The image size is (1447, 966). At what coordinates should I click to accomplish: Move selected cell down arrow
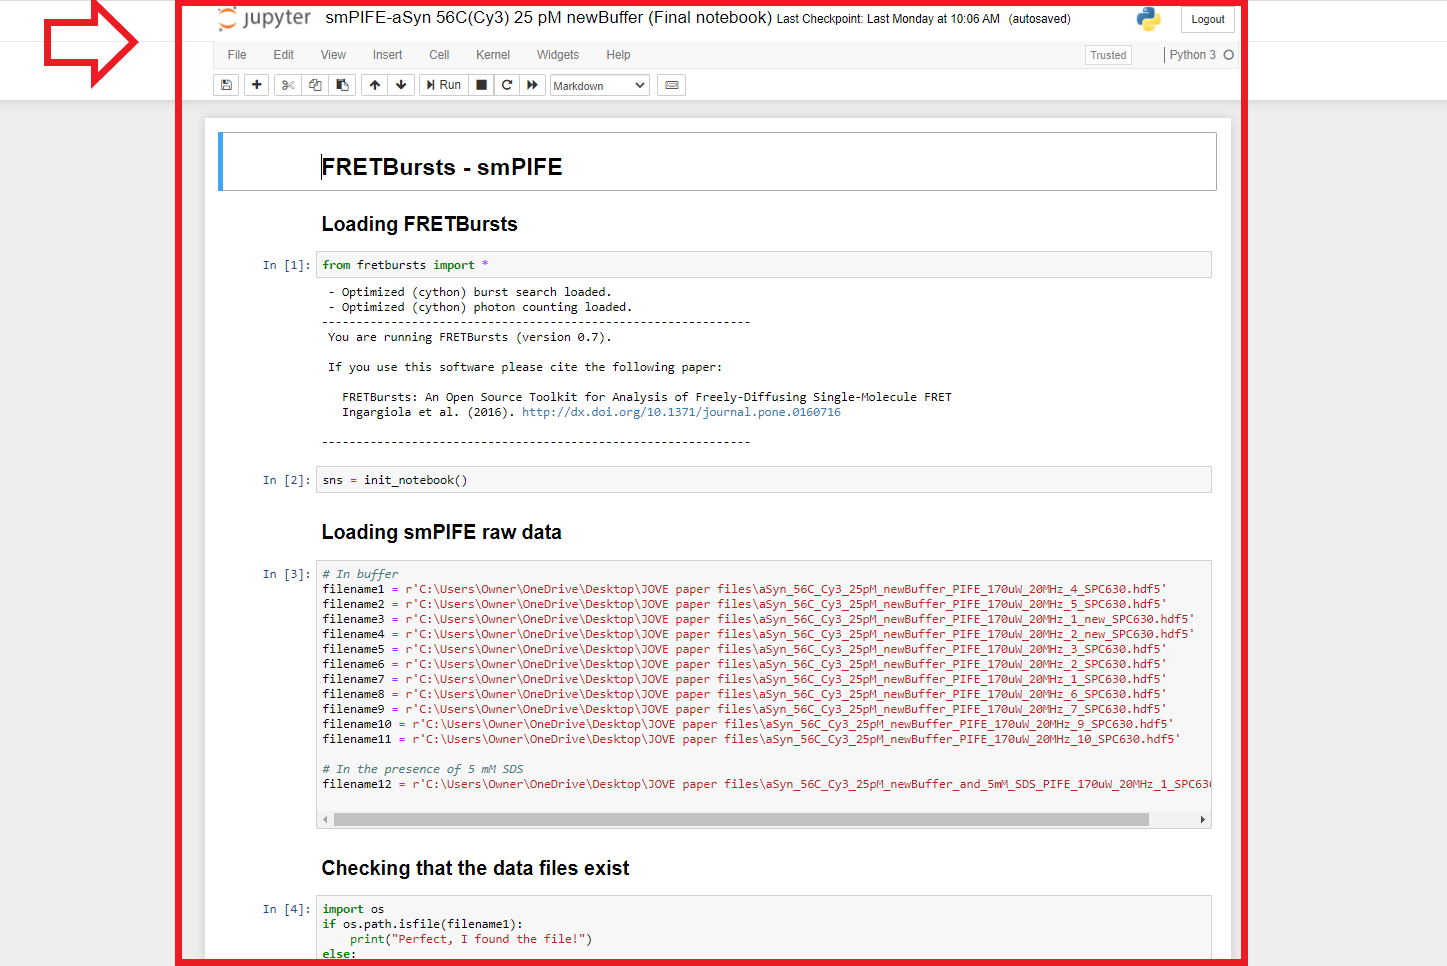(401, 85)
